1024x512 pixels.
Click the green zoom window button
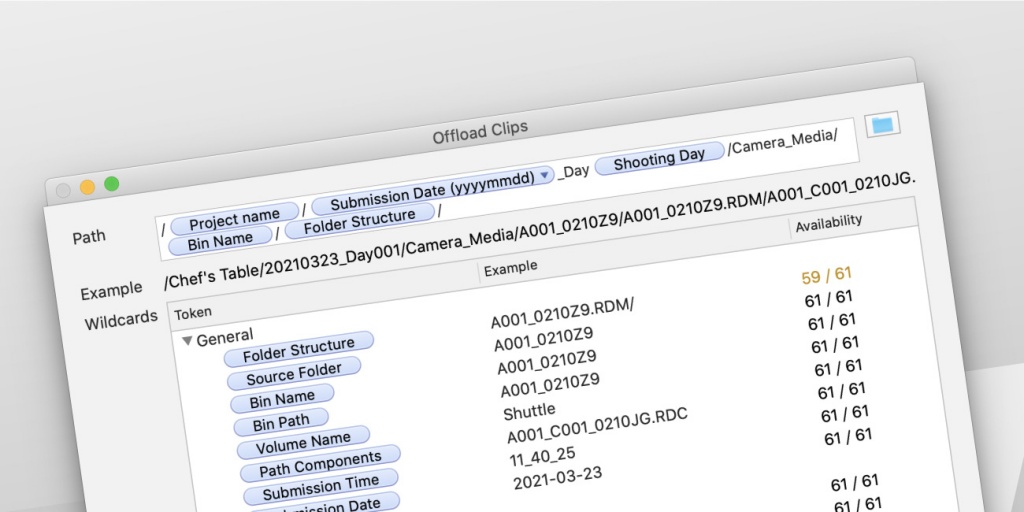pos(112,184)
